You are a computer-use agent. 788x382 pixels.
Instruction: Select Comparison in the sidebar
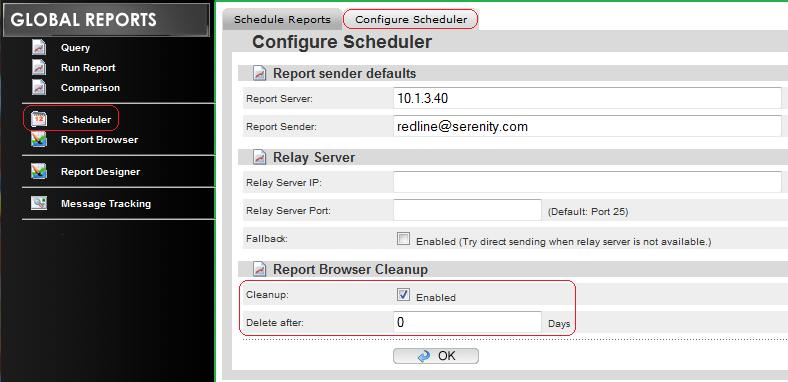[90, 87]
